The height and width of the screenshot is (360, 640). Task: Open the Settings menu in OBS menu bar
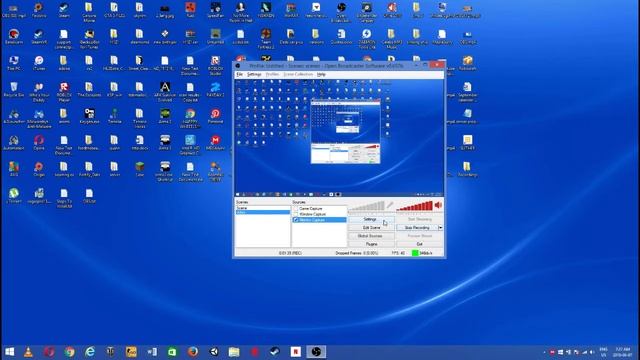pos(254,74)
